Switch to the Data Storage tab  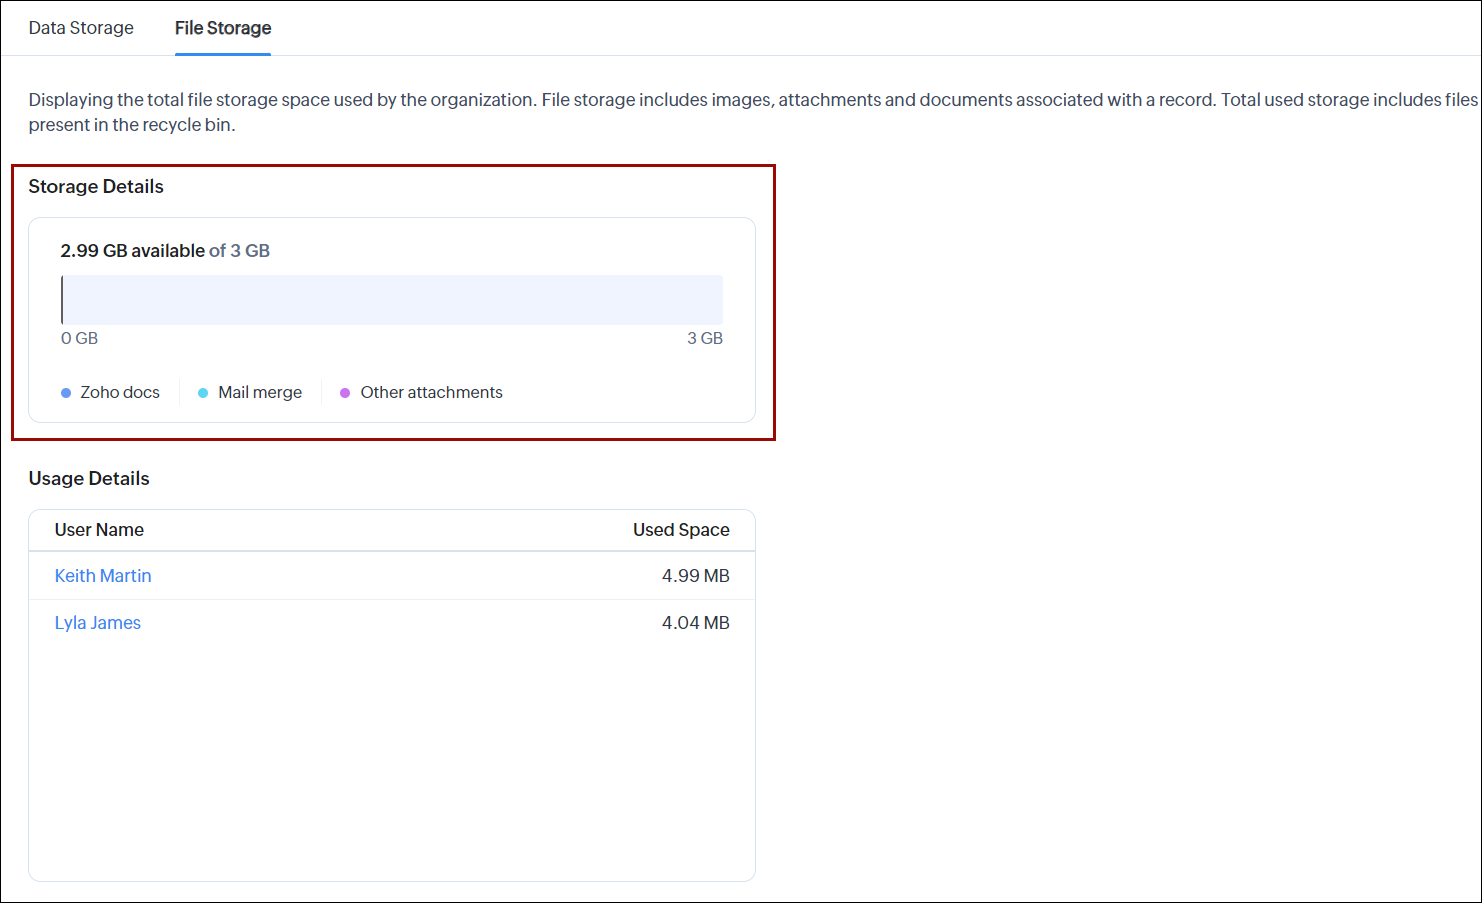81,28
